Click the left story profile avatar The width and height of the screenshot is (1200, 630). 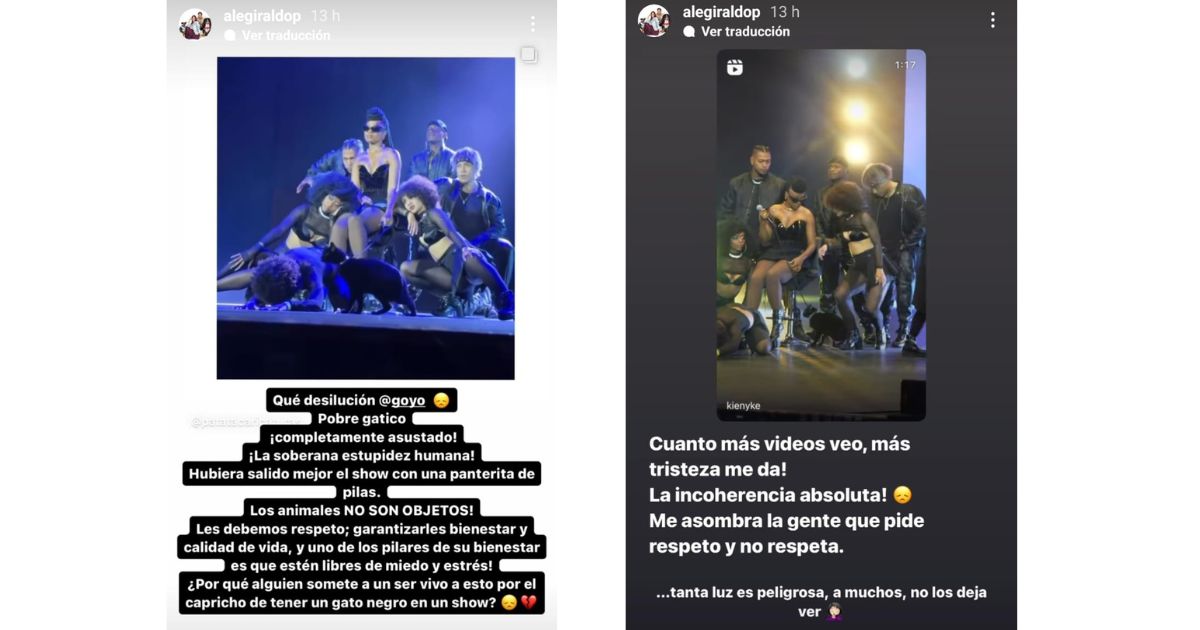coord(195,24)
